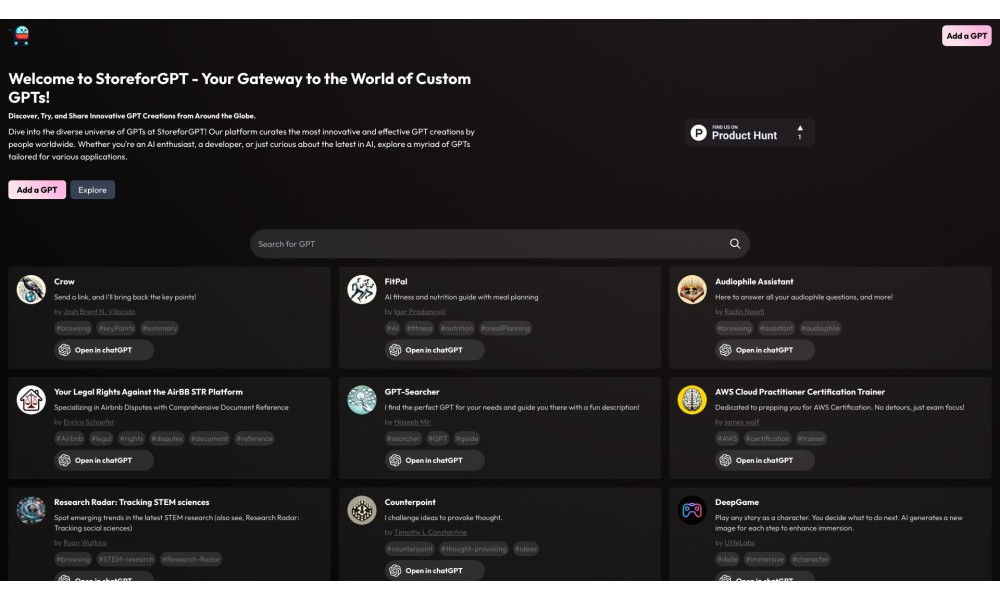Click Add a GPT beside the Explore button

pyautogui.click(x=37, y=190)
